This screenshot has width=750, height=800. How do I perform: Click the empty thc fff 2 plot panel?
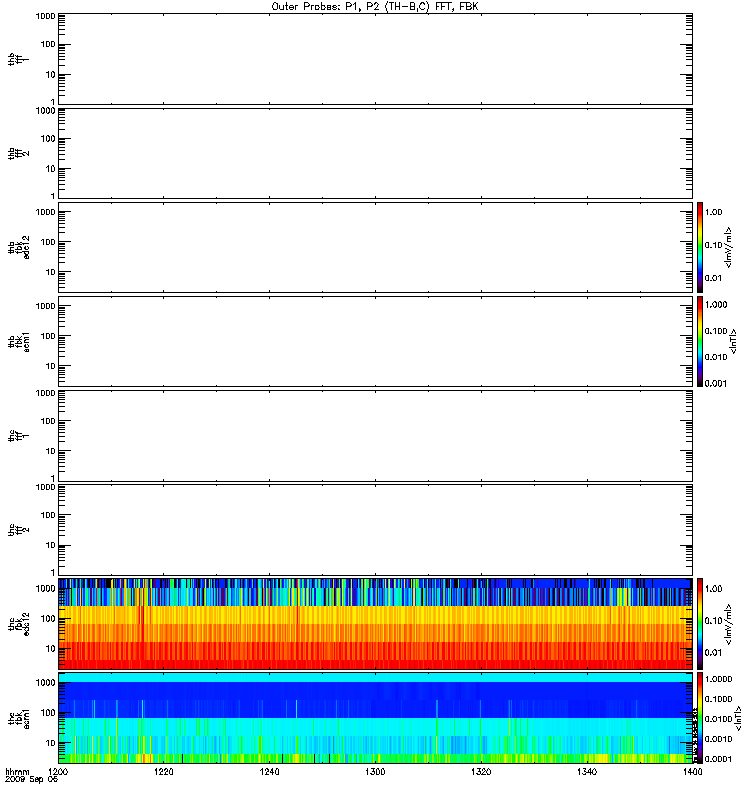point(375,530)
